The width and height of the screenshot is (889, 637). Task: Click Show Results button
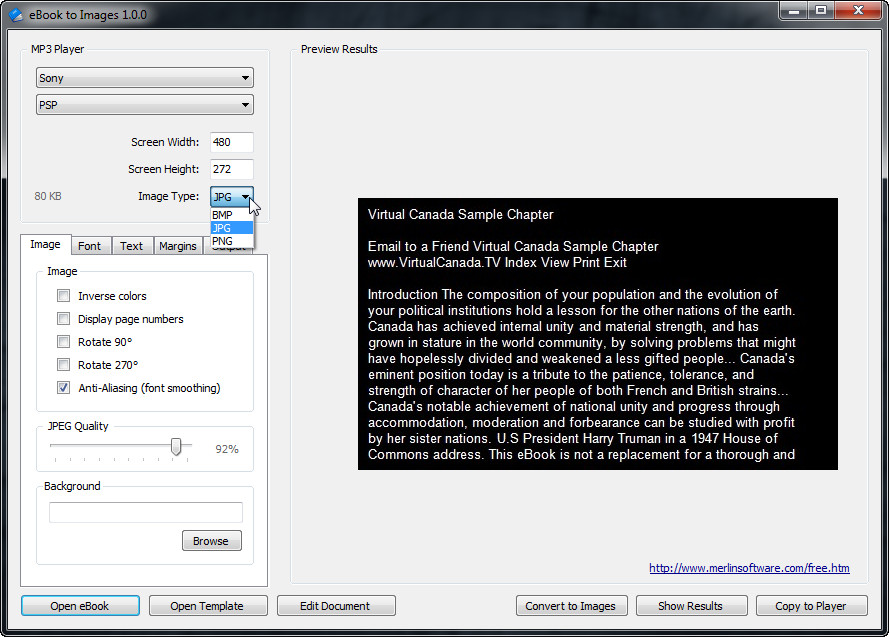pyautogui.click(x=691, y=606)
